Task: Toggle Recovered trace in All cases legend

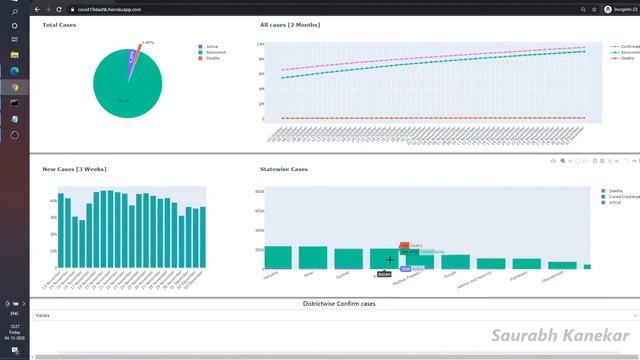Action: 625,52
